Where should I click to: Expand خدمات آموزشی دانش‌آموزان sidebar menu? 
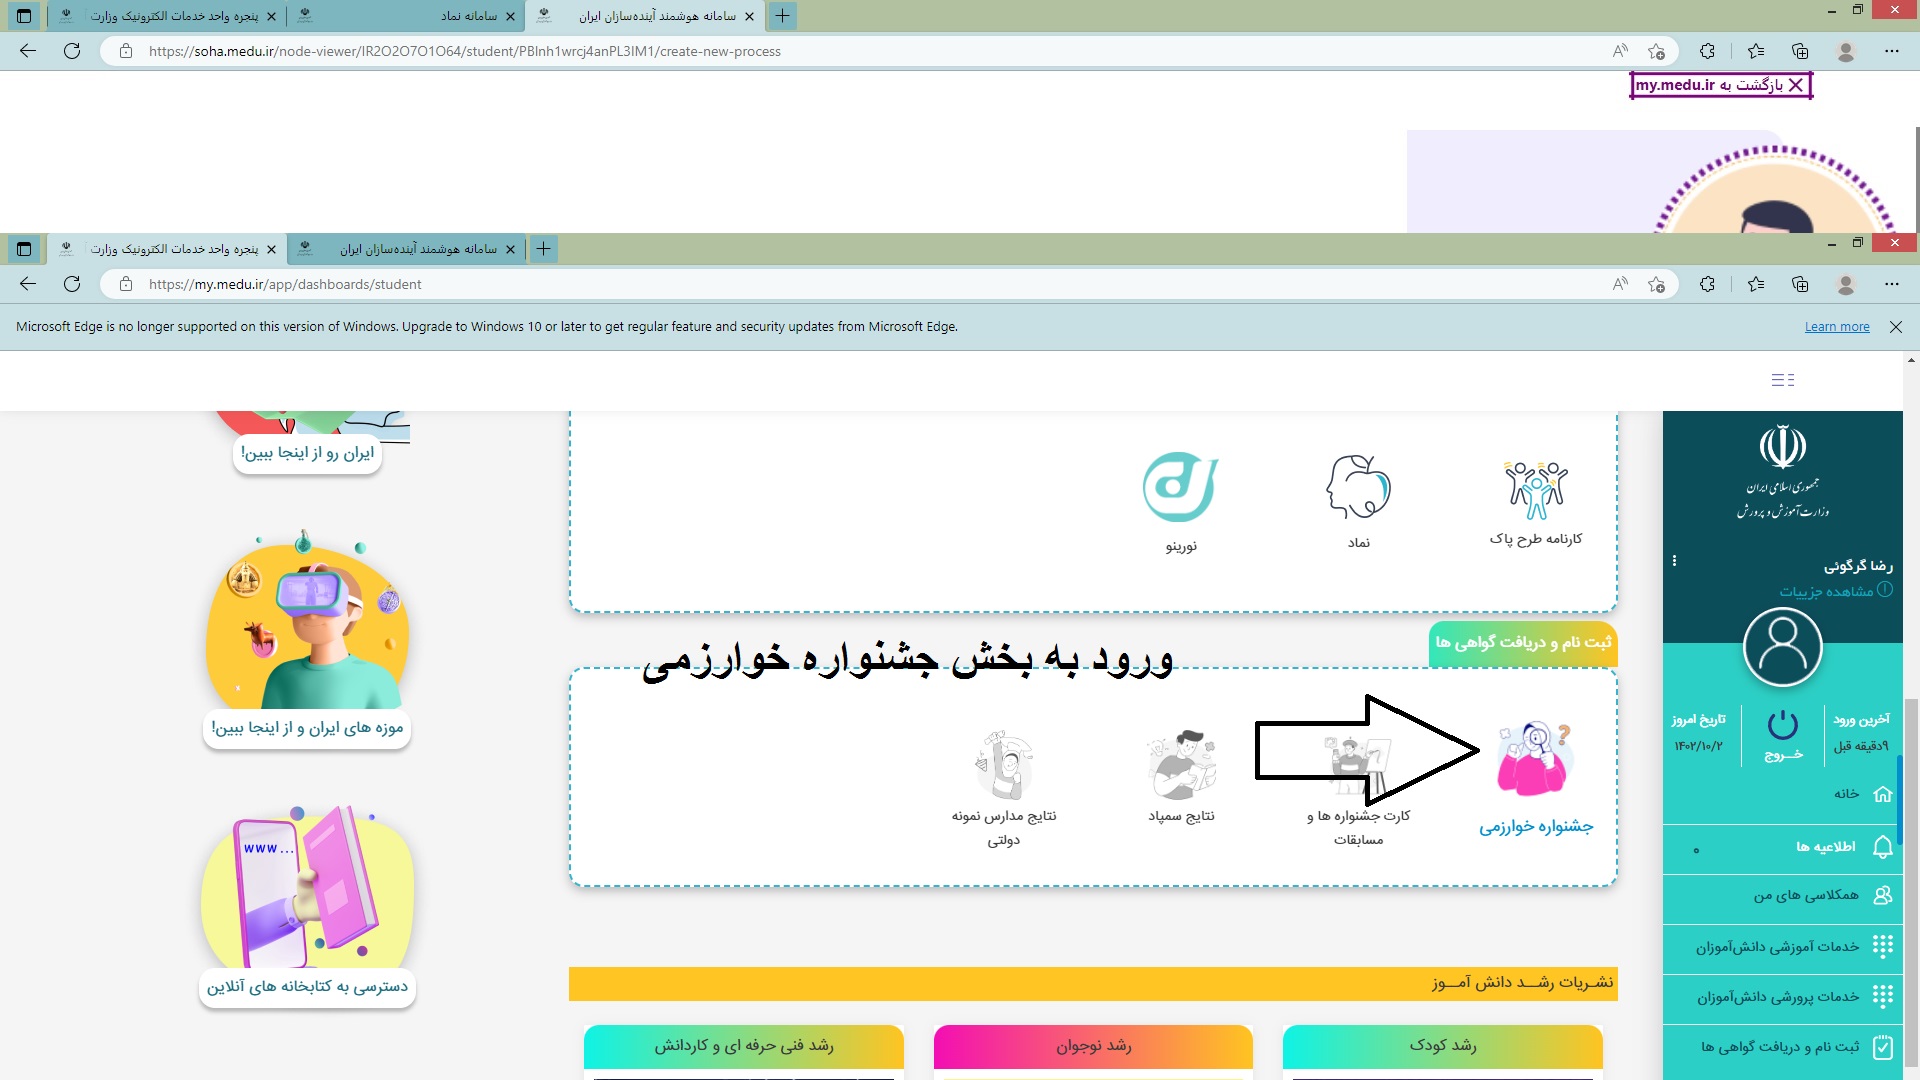[x=1778, y=946]
